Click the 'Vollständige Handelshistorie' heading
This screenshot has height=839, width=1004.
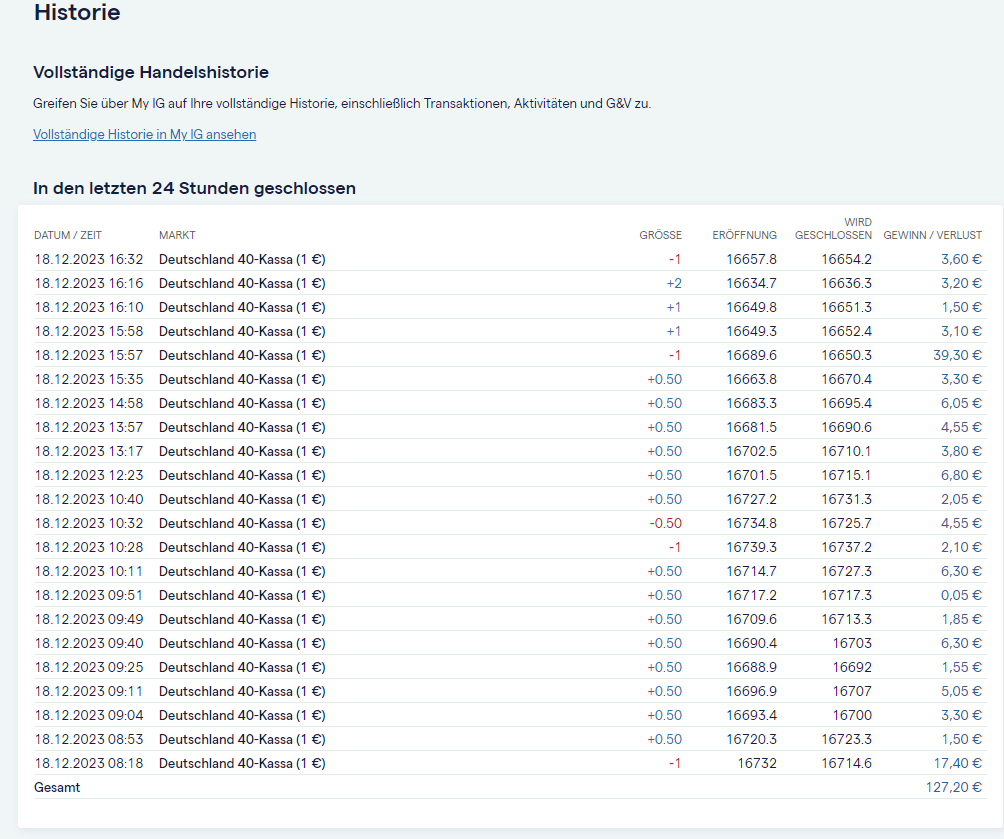(151, 72)
